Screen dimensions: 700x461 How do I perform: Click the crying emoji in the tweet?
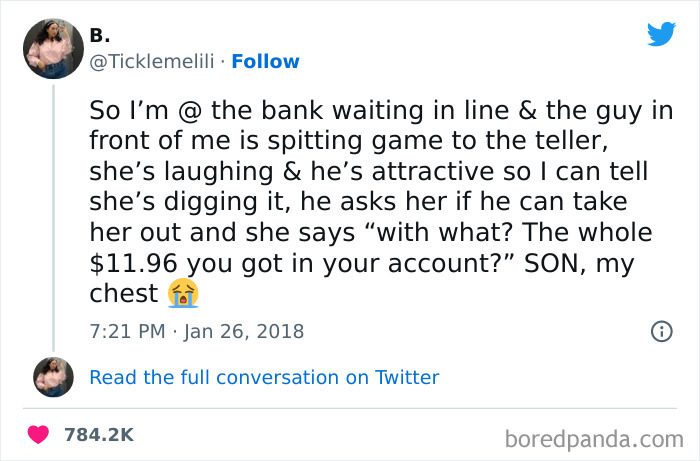(x=183, y=292)
